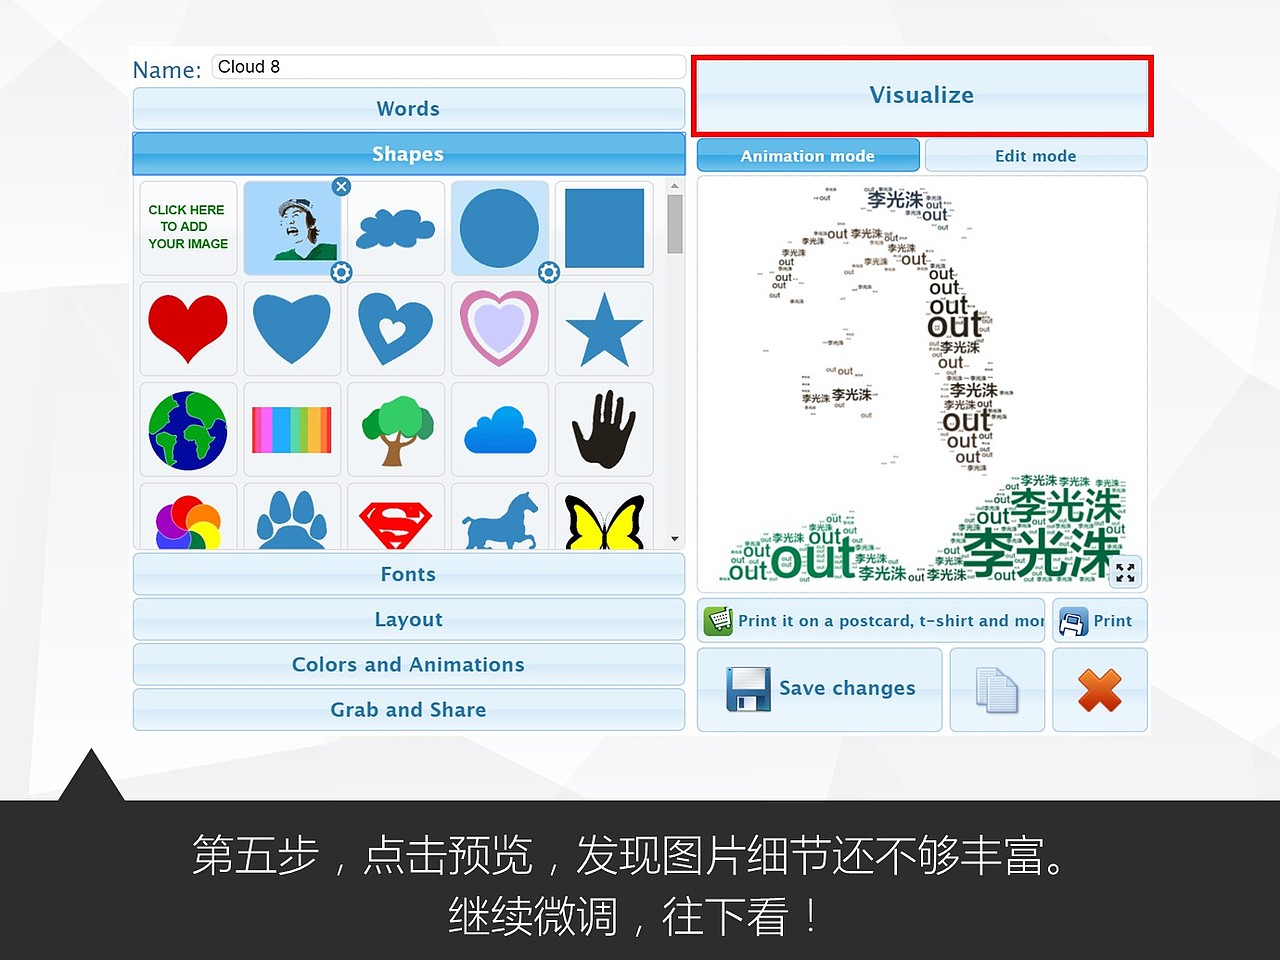Screen dimensions: 1280x960
Task: Click Save changes
Action: (820, 688)
